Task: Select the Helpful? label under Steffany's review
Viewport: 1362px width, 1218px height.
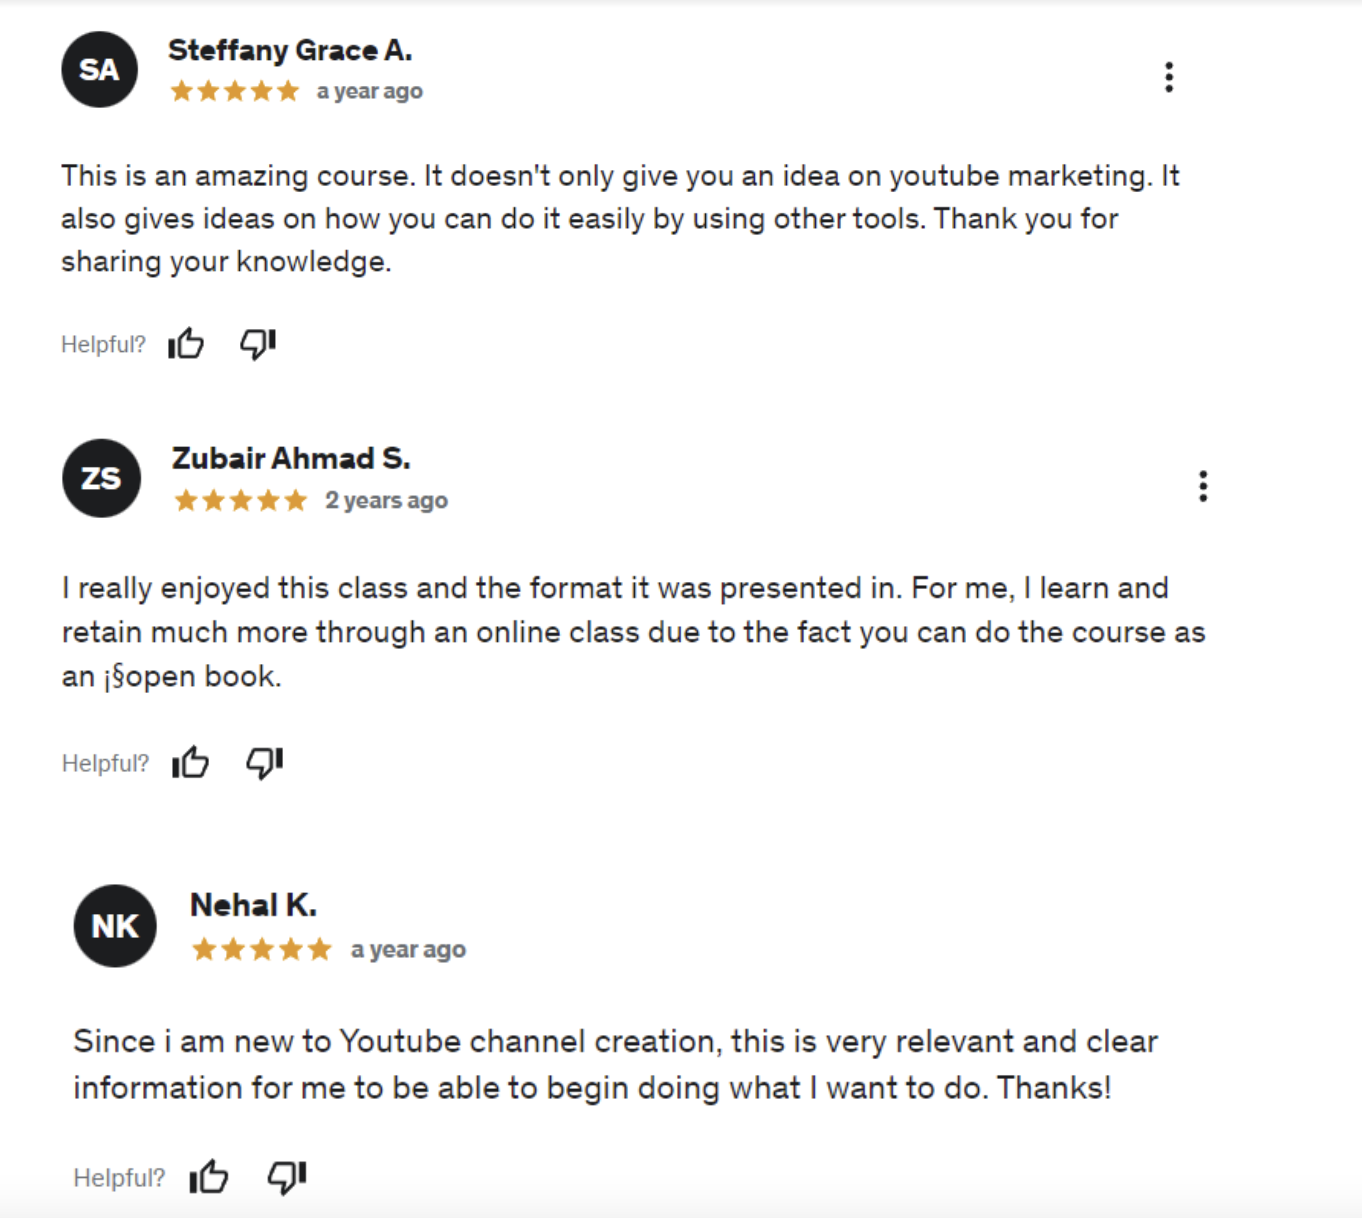Action: tap(103, 343)
